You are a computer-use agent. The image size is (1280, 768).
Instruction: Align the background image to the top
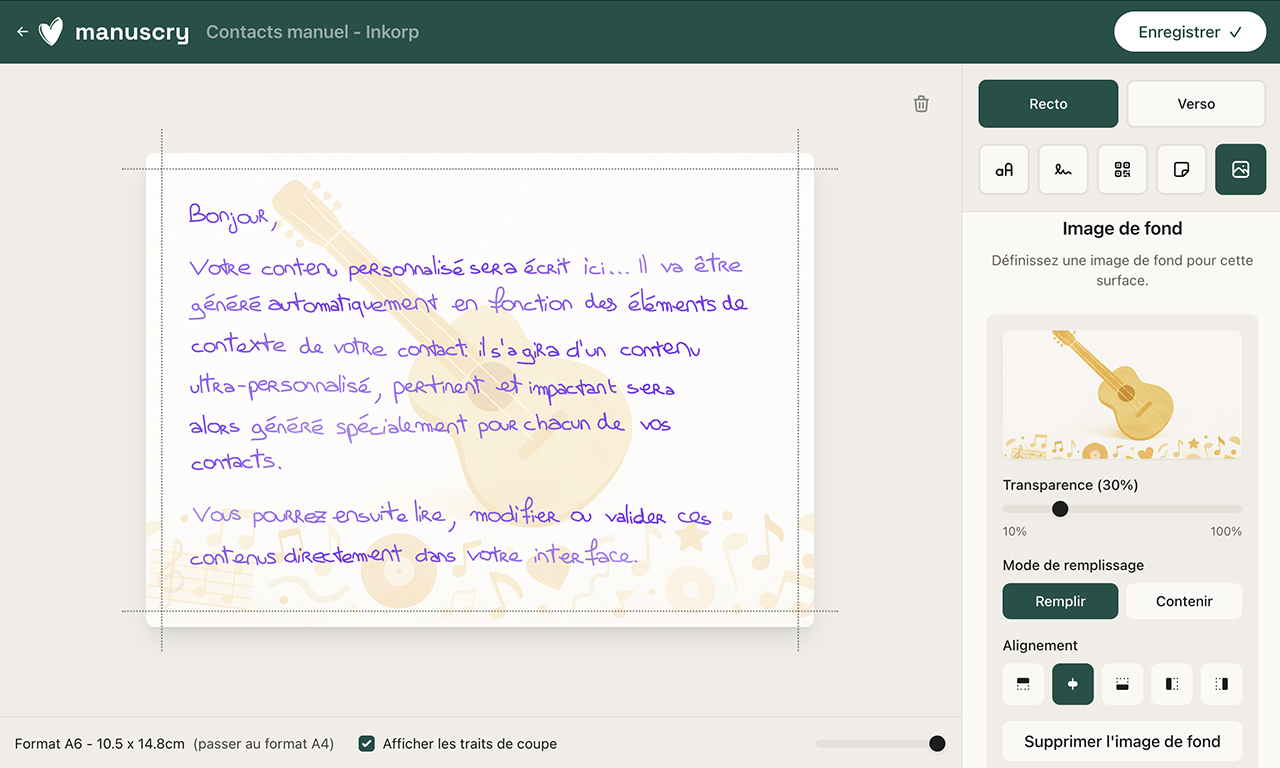pyautogui.click(x=1023, y=684)
